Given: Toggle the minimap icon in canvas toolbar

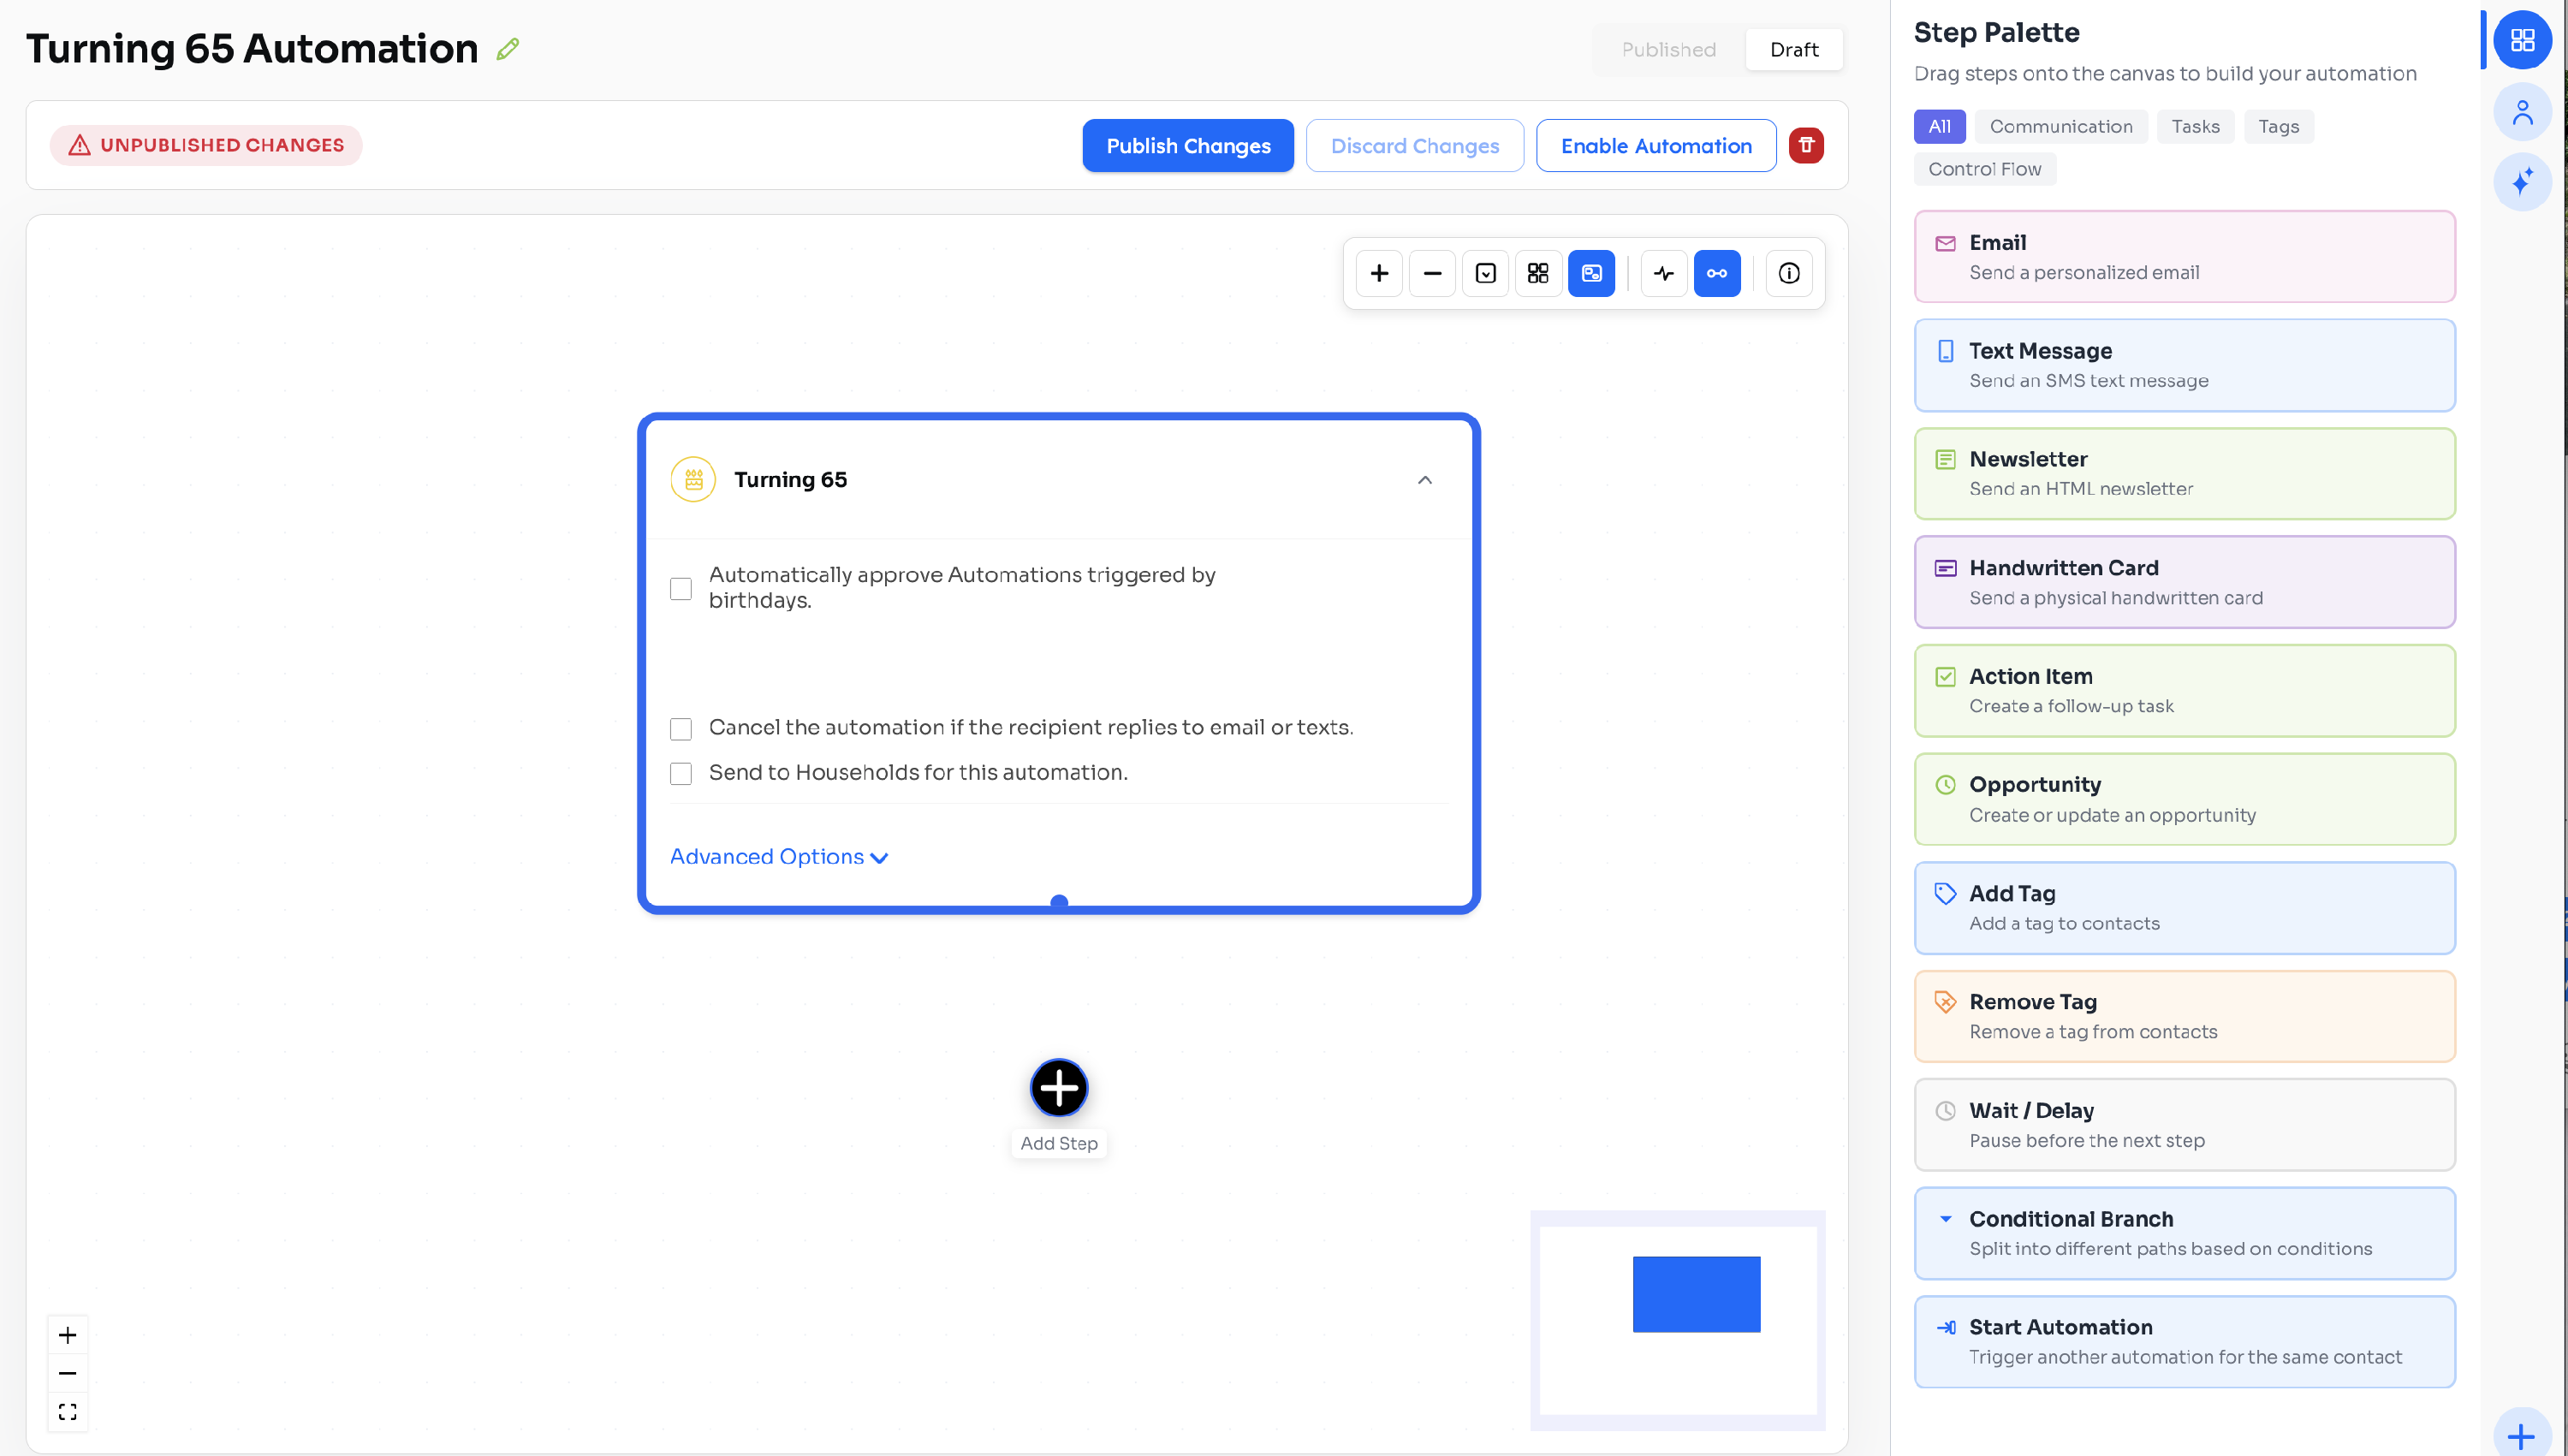Looking at the screenshot, I should (x=1591, y=273).
